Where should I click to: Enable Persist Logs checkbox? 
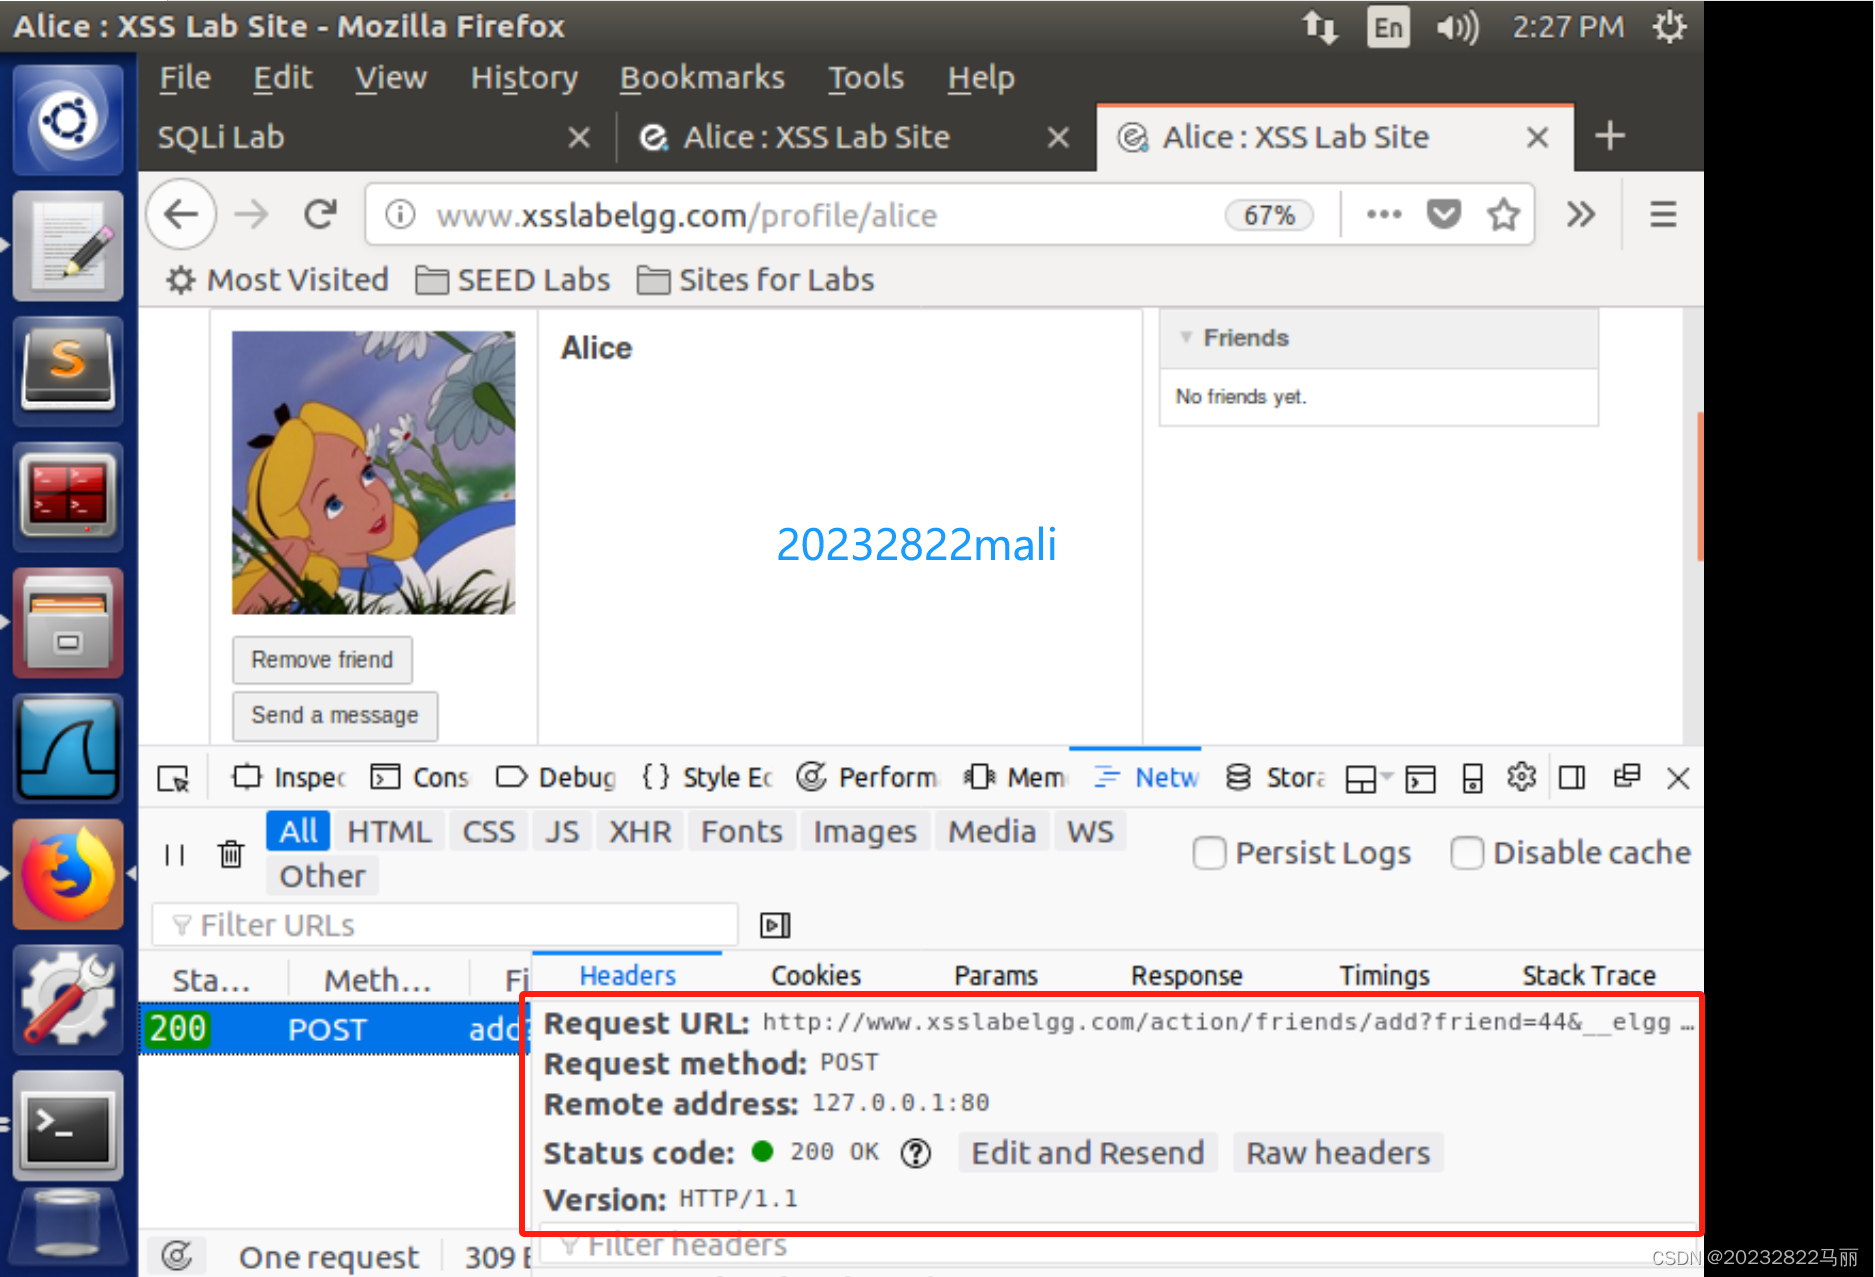(1209, 853)
